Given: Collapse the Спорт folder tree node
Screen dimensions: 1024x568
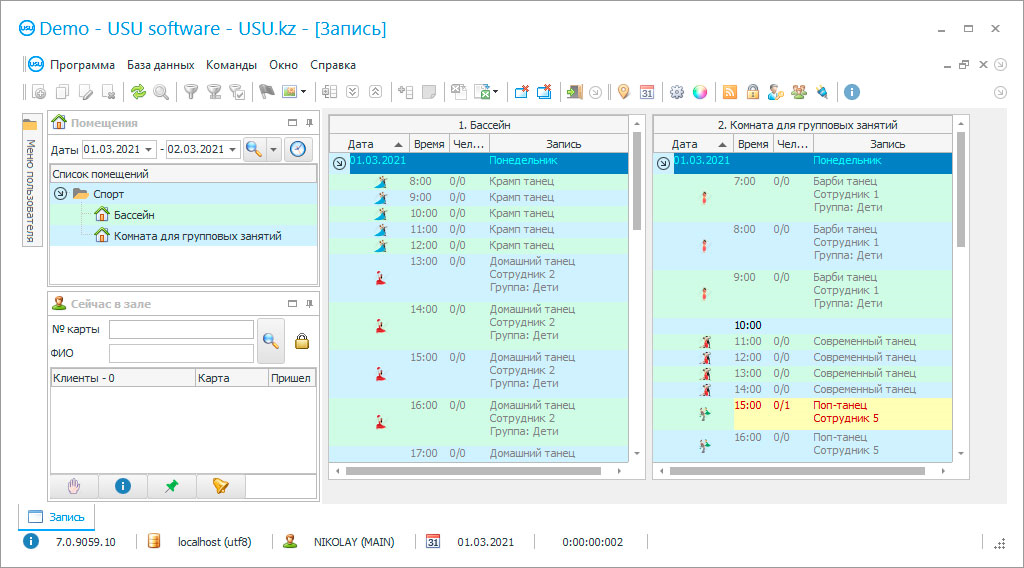Looking at the screenshot, I should click(x=60, y=194).
